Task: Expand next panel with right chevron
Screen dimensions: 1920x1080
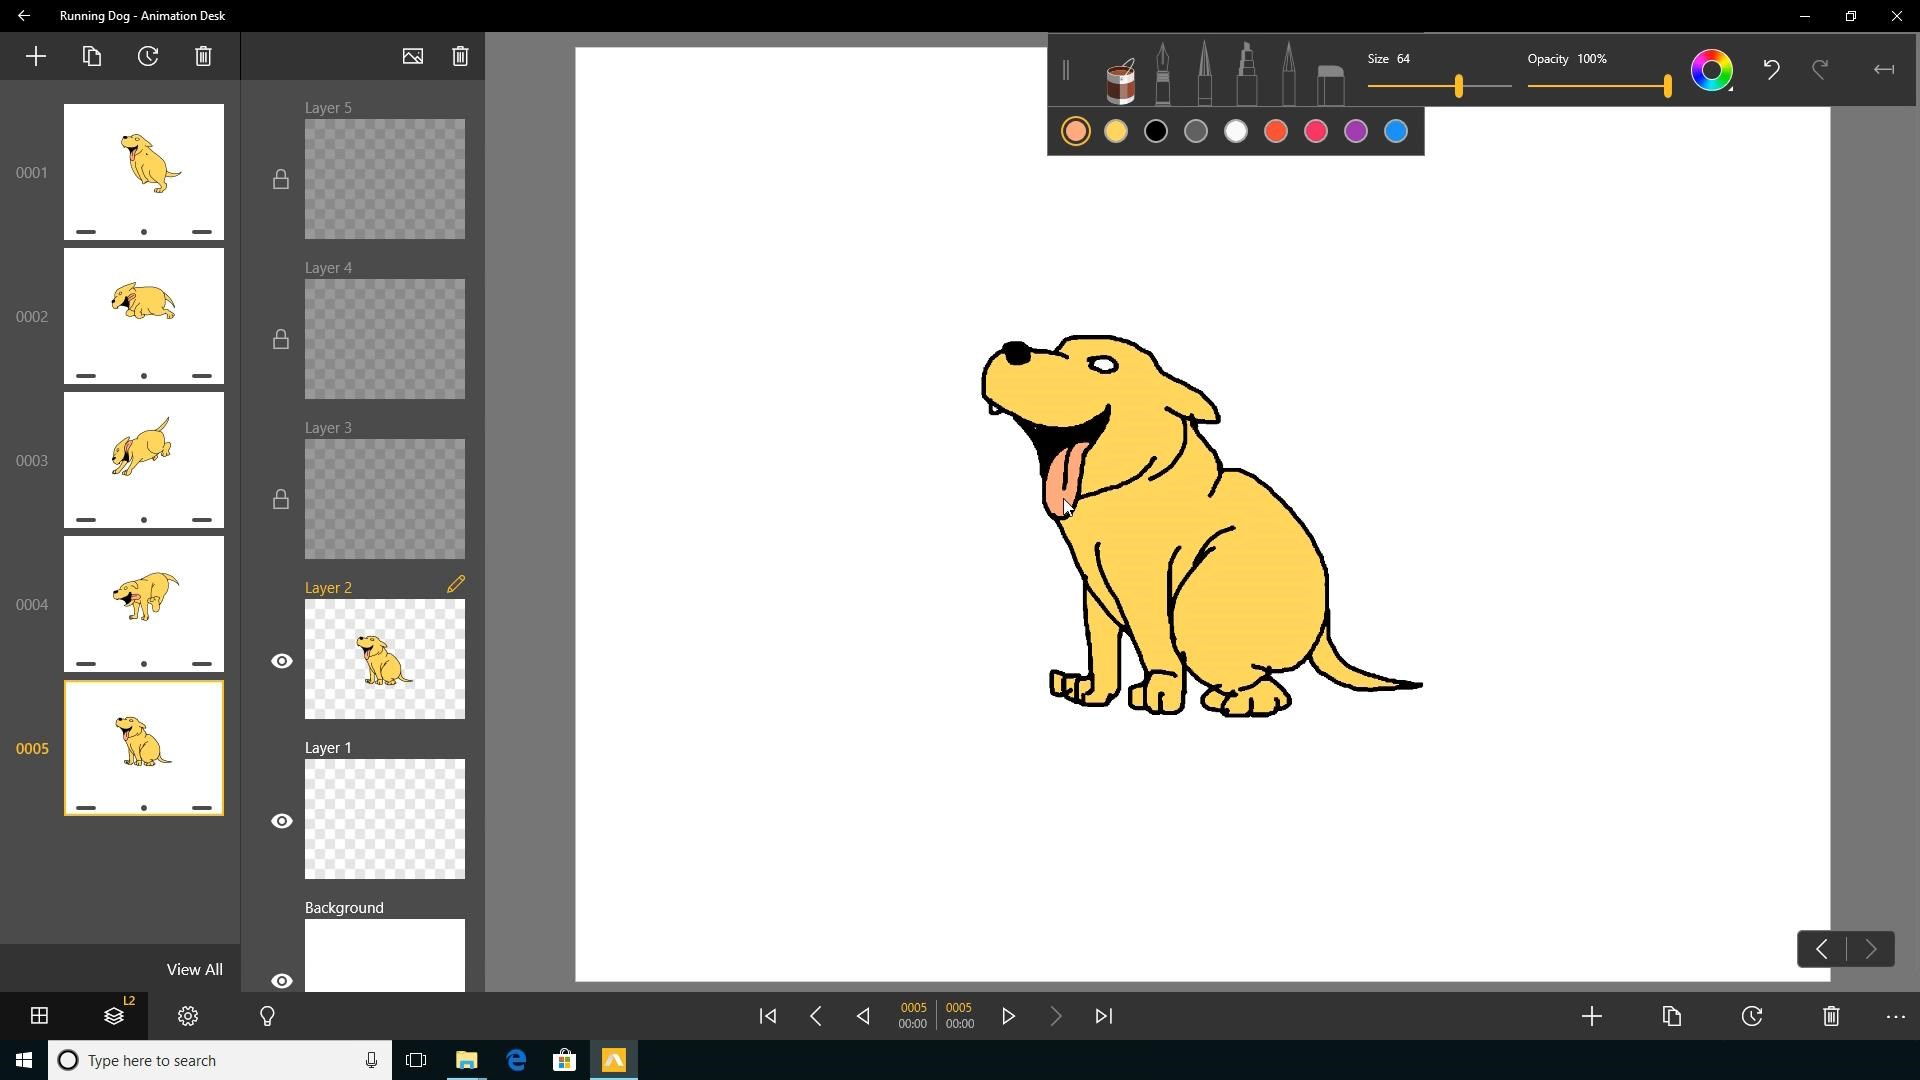Action: click(x=1870, y=949)
